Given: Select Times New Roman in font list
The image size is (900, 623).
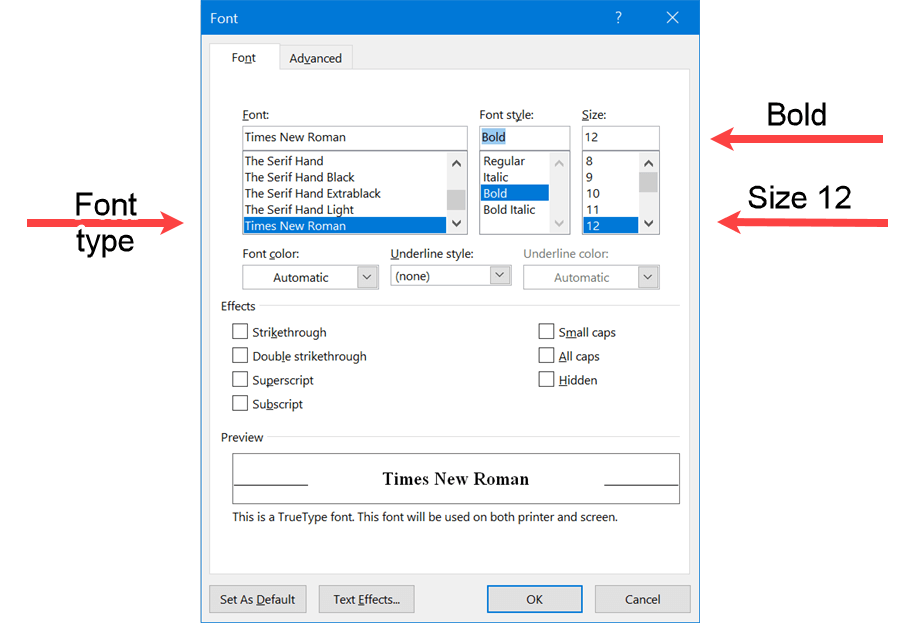Looking at the screenshot, I should point(344,225).
